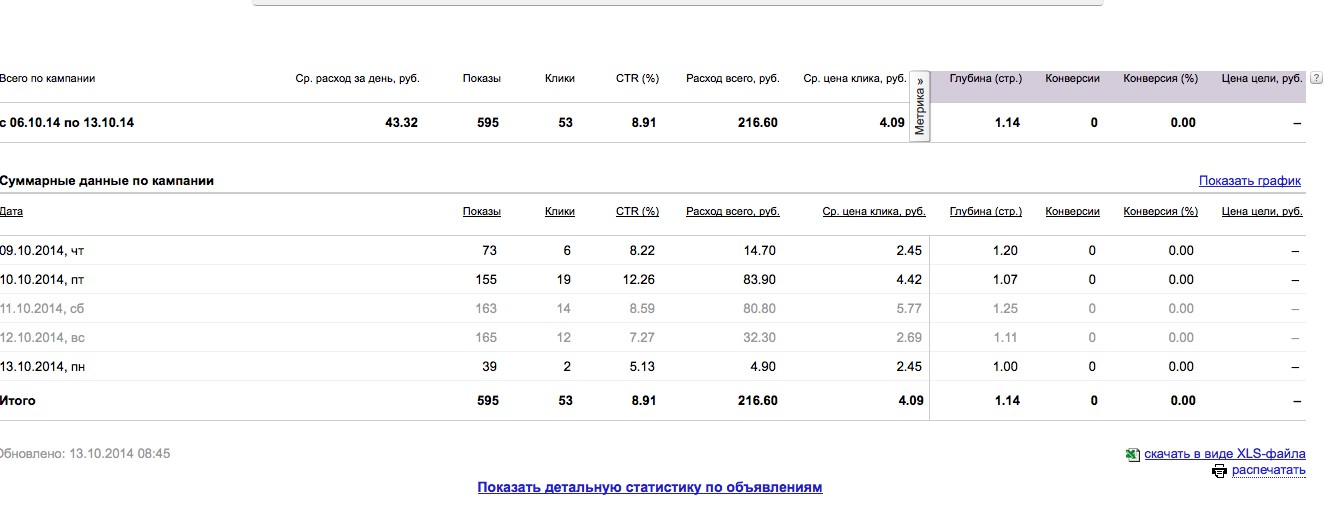1327x505 pixels.
Task: Click the Обновлено: 13.10.2014 08:45 timestamp
Action: [85, 454]
